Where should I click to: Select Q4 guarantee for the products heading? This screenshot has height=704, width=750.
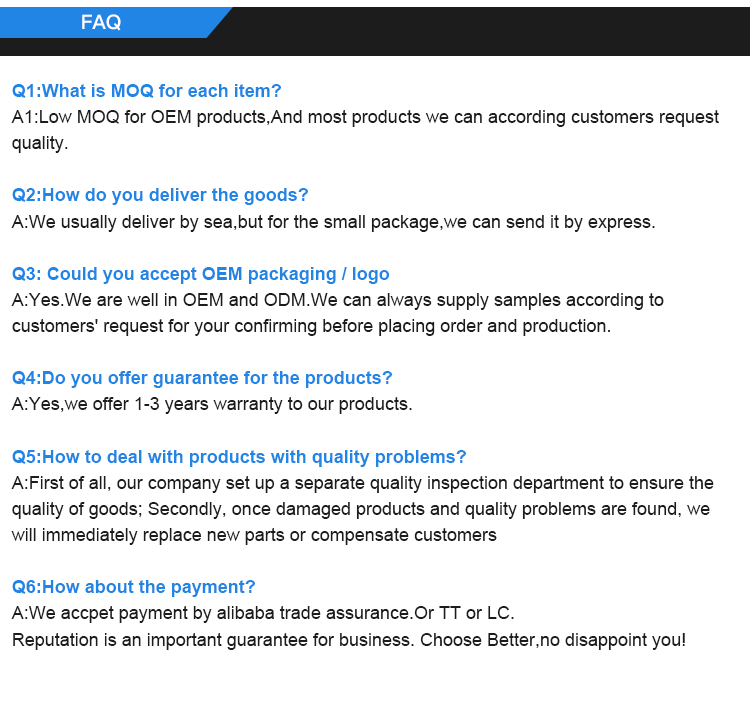point(202,378)
